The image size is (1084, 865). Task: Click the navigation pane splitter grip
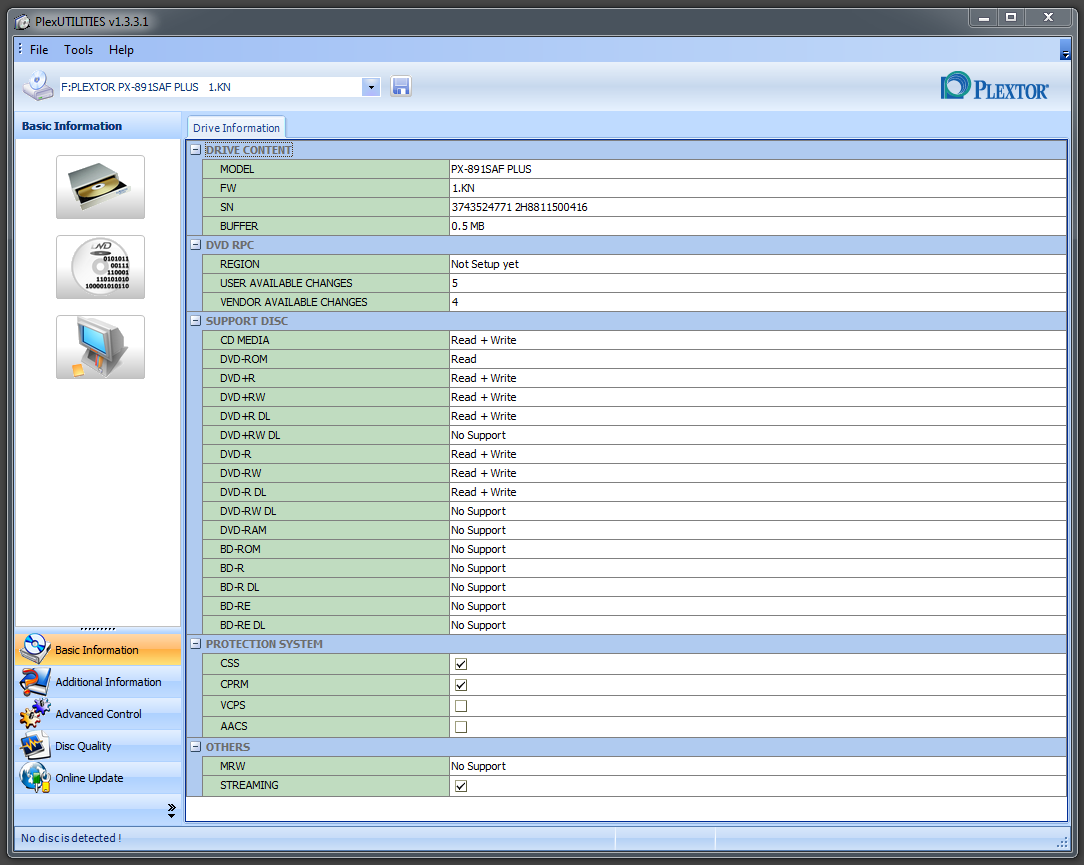pos(97,629)
